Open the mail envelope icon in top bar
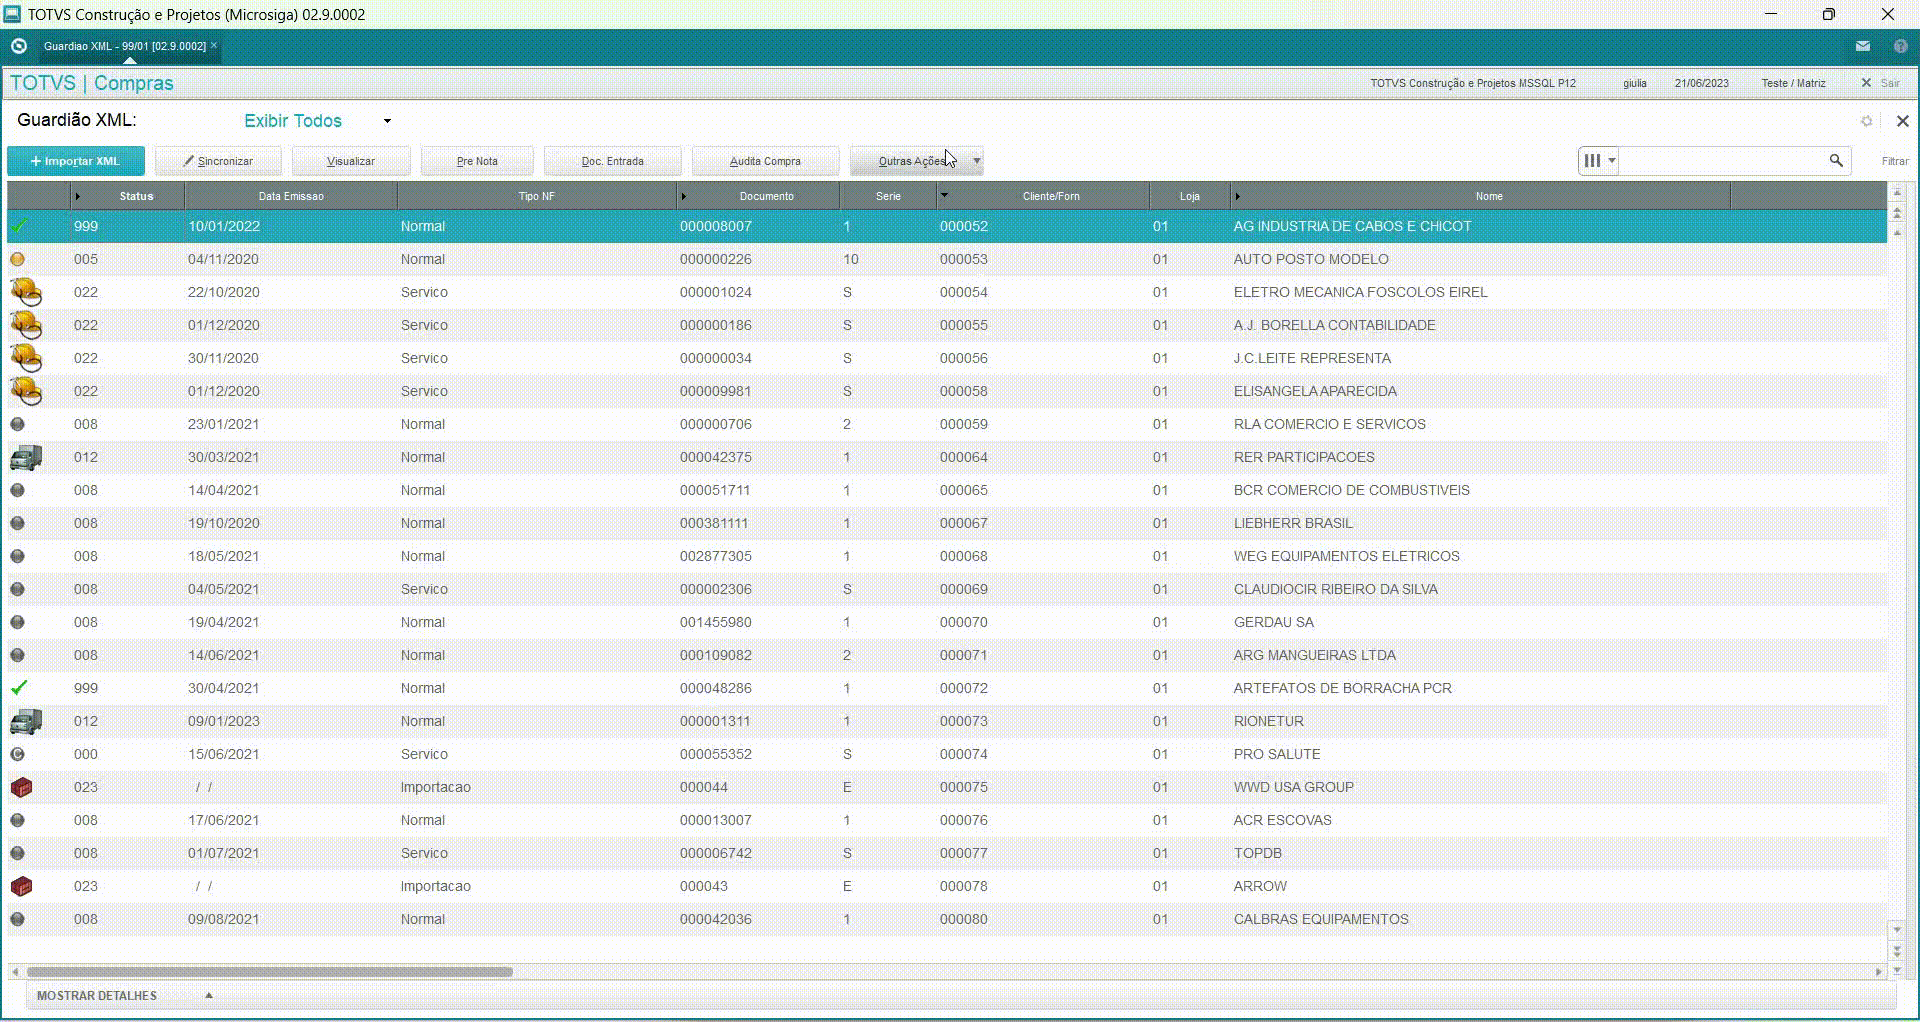 click(x=1863, y=46)
